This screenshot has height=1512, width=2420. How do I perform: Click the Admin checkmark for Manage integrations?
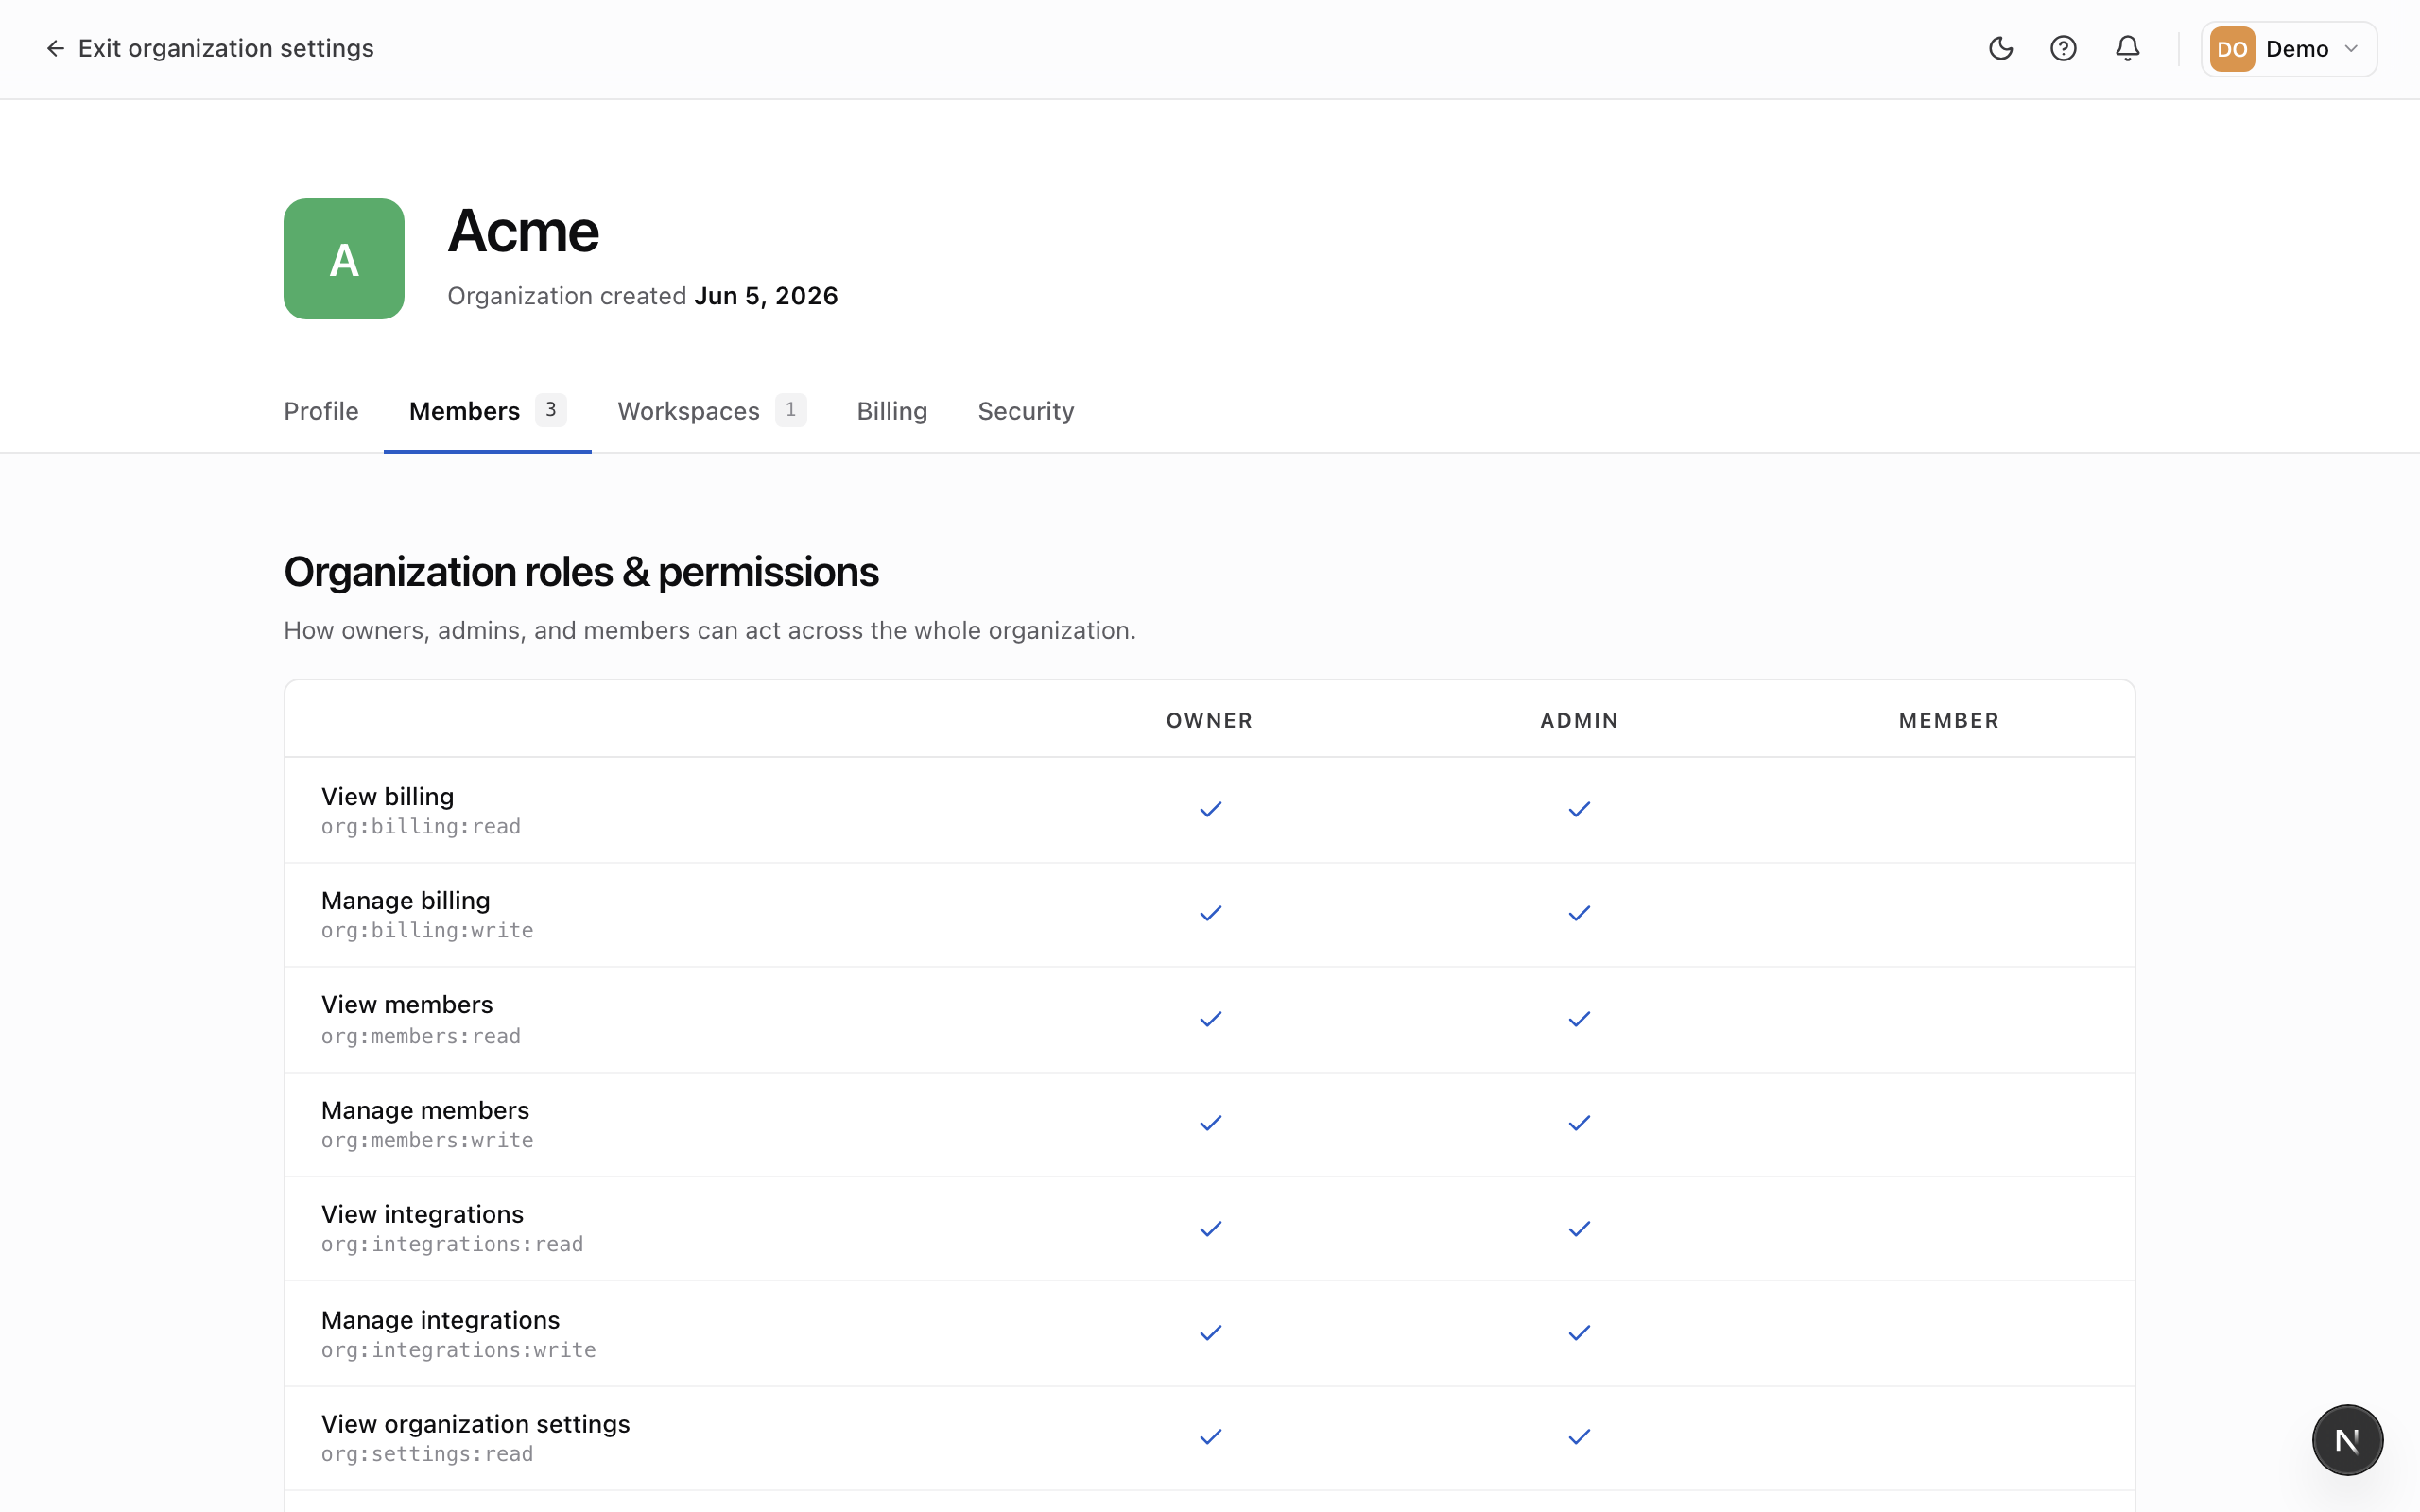tap(1579, 1333)
